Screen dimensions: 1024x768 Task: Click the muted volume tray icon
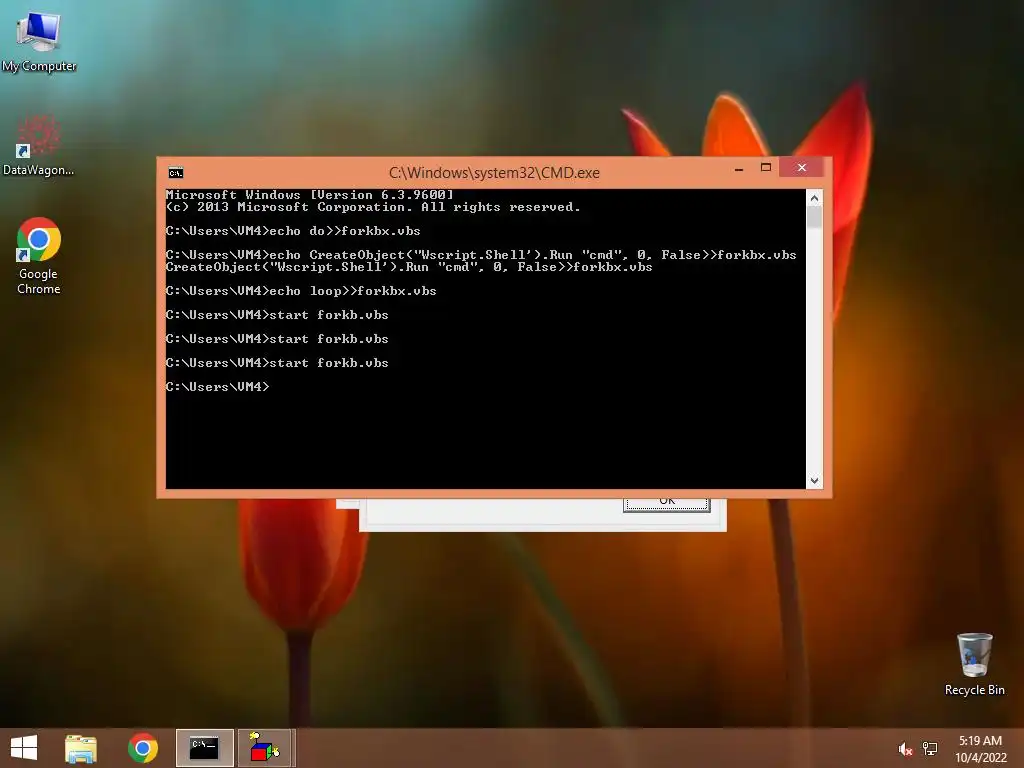click(904, 749)
